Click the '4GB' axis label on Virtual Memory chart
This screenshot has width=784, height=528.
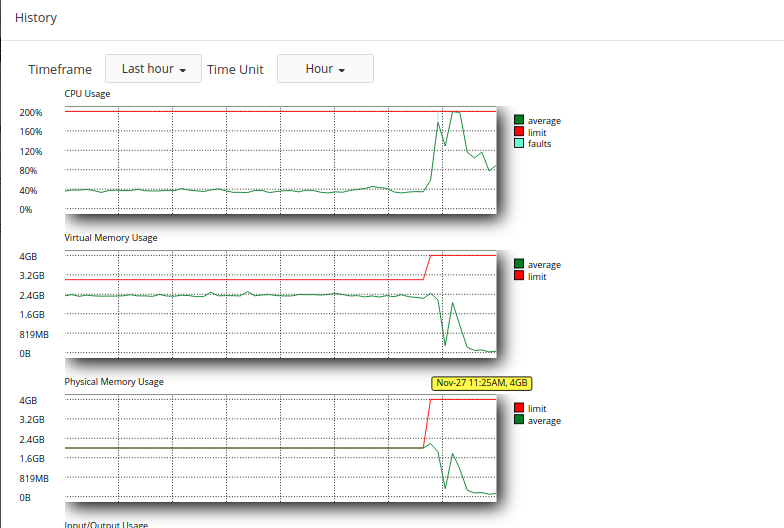[28, 256]
